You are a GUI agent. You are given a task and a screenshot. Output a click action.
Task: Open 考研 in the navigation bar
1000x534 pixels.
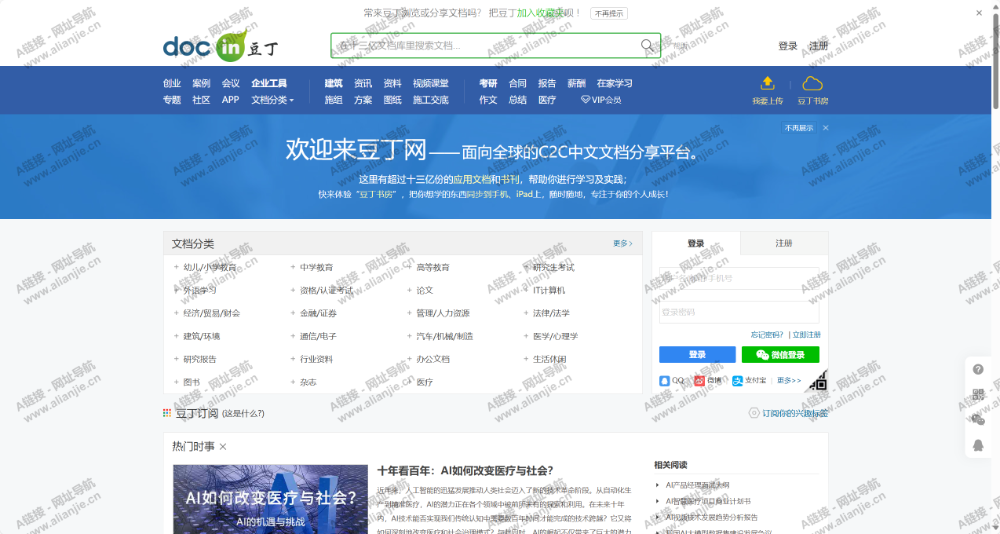click(x=488, y=83)
